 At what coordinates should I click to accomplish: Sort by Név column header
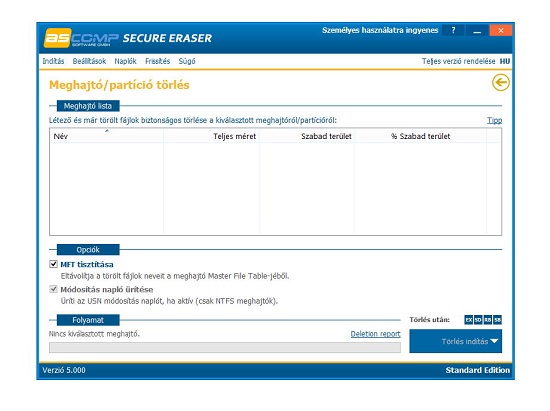(x=107, y=136)
